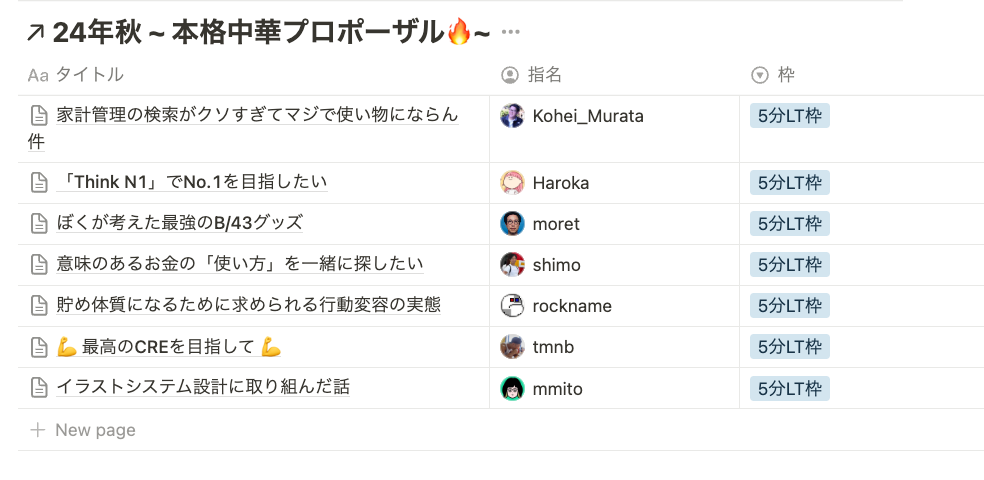Click shimo's avatar icon
The height and width of the screenshot is (480, 984).
coord(512,265)
